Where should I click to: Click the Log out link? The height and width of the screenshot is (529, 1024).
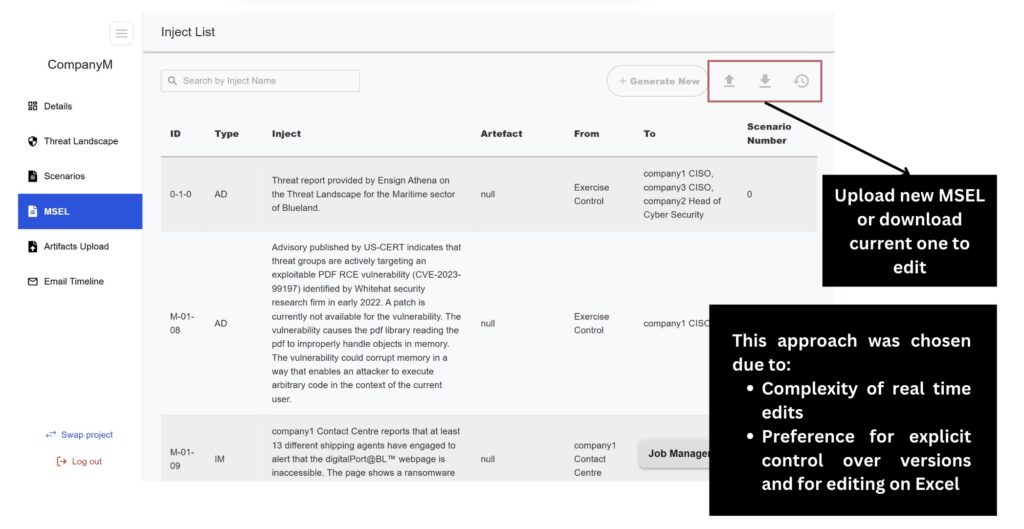tap(79, 461)
